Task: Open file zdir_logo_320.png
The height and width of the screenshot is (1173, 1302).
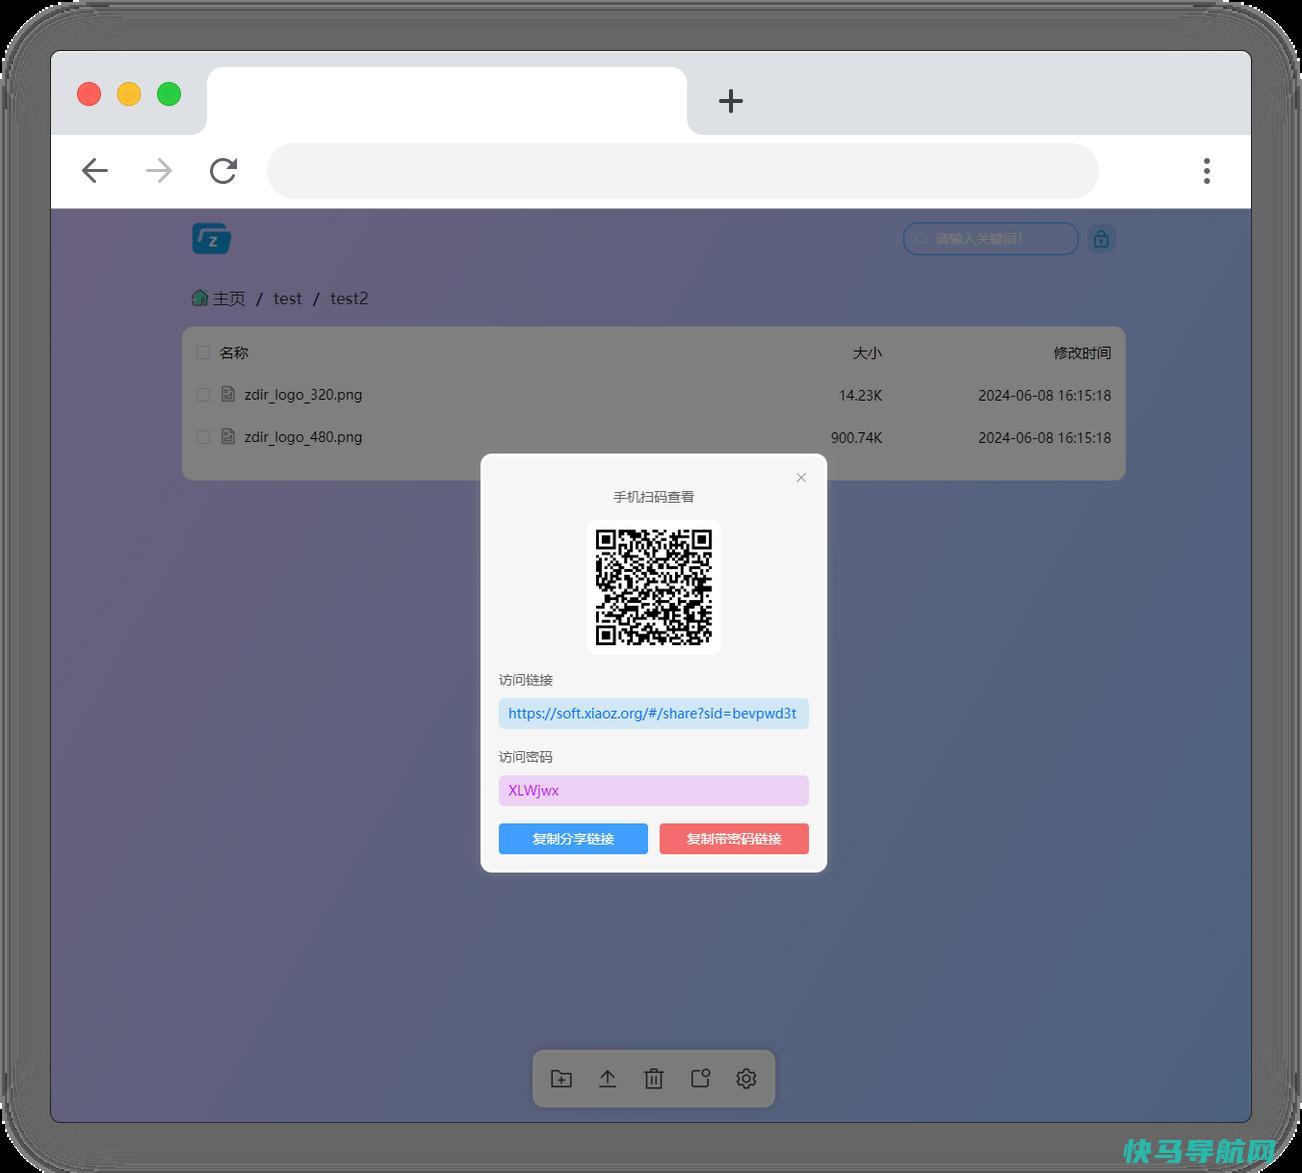Action: click(303, 395)
